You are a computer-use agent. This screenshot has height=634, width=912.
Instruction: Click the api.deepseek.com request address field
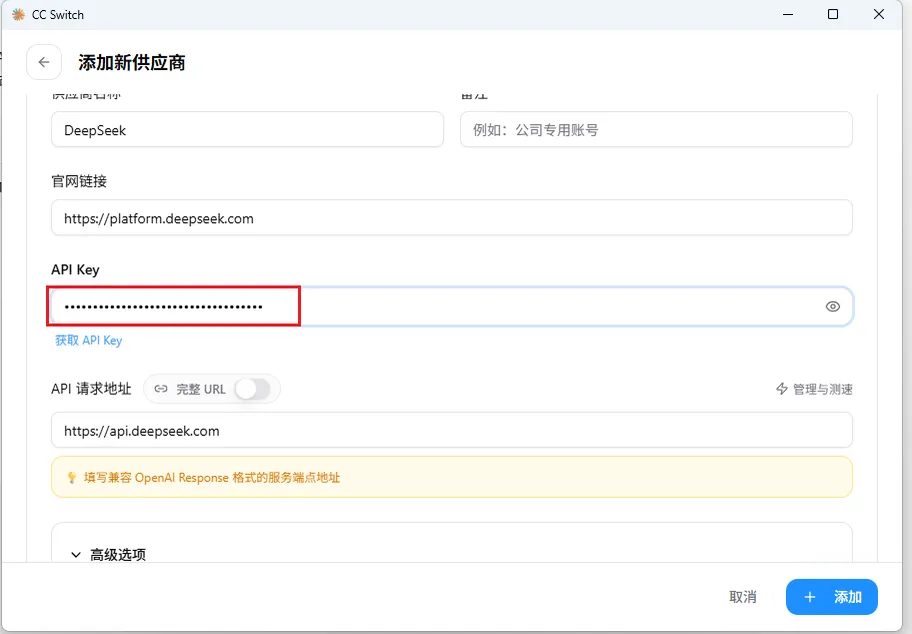click(x=452, y=430)
